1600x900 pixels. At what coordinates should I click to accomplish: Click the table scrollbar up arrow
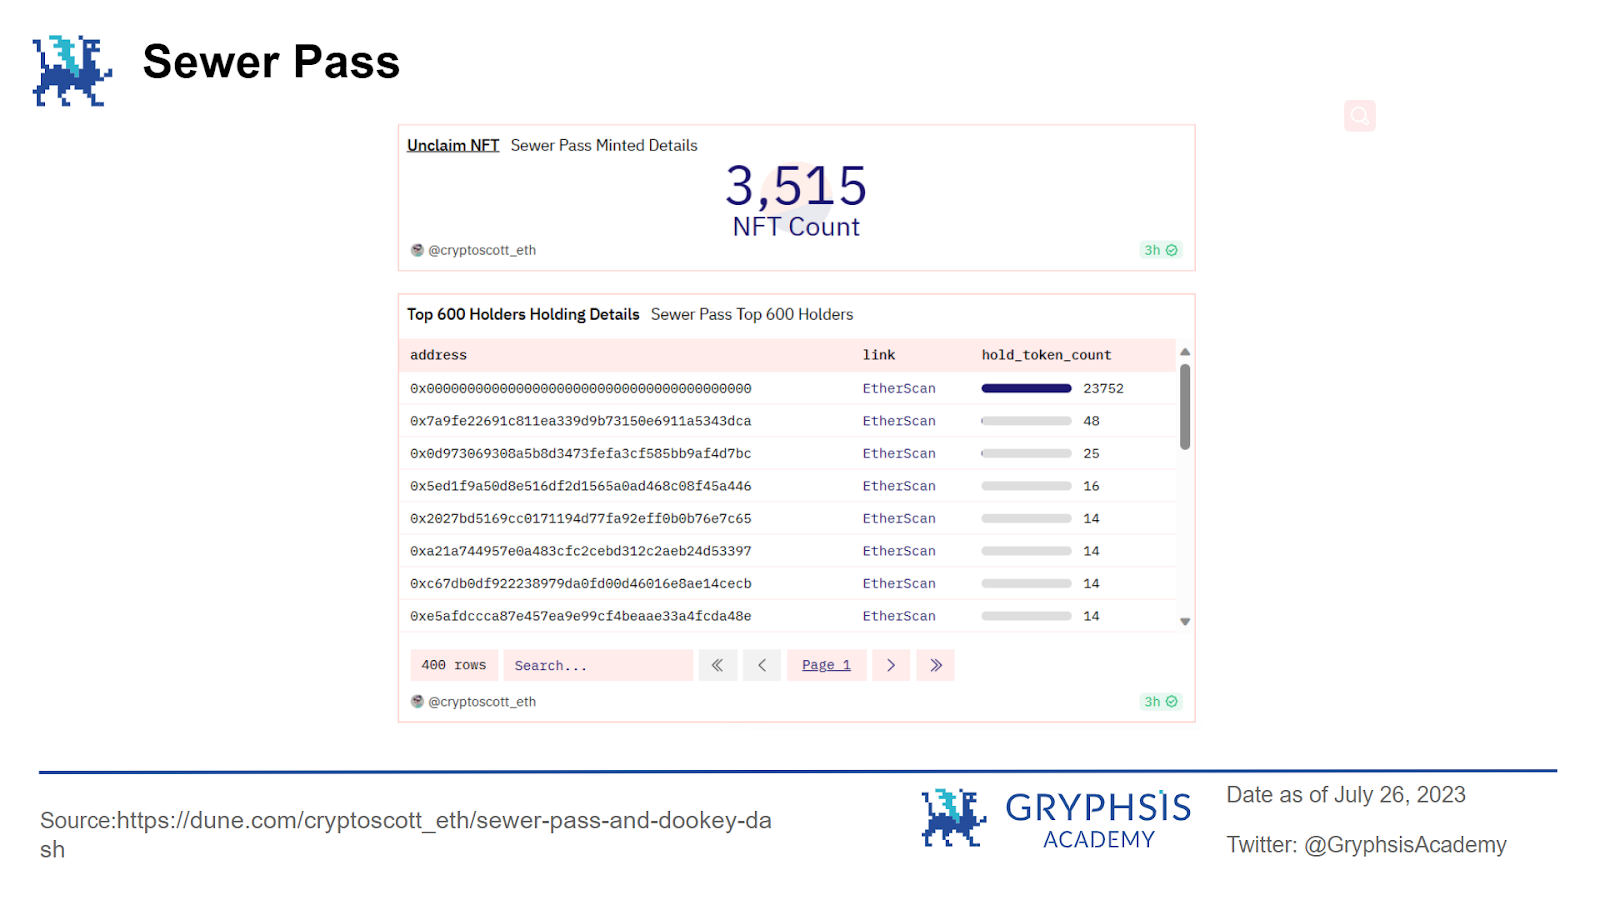point(1185,352)
